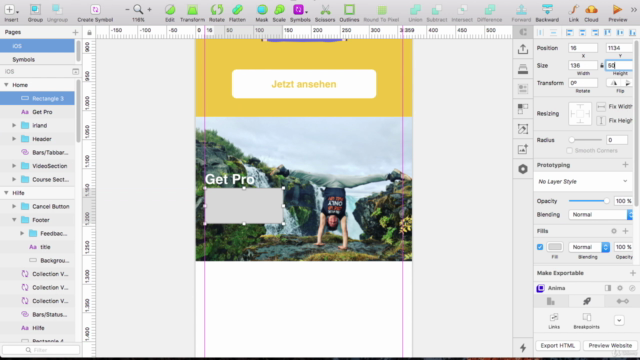Select the iOS page
Screen dimensions: 640x360
tap(38, 46)
